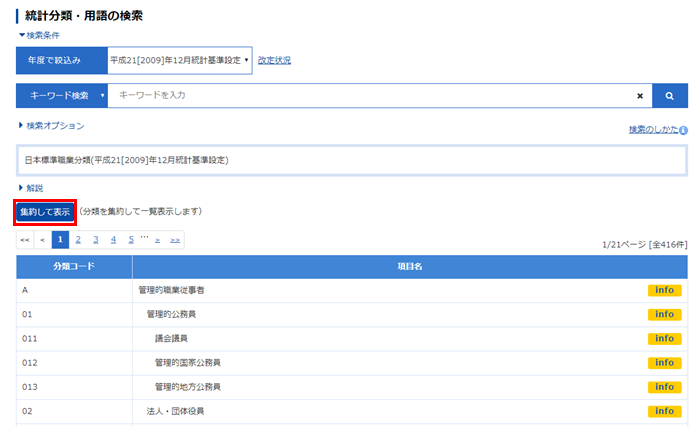Click classification code 013 cell
Image resolution: width=697 pixels, height=427 pixels.
click(x=74, y=387)
